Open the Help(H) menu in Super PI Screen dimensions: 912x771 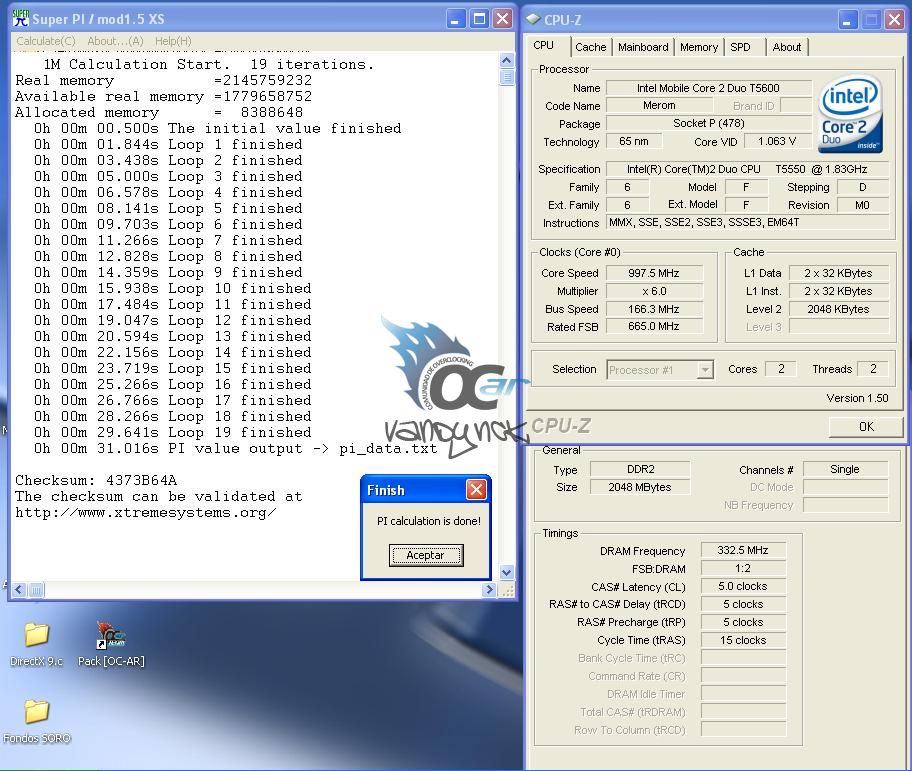click(173, 41)
